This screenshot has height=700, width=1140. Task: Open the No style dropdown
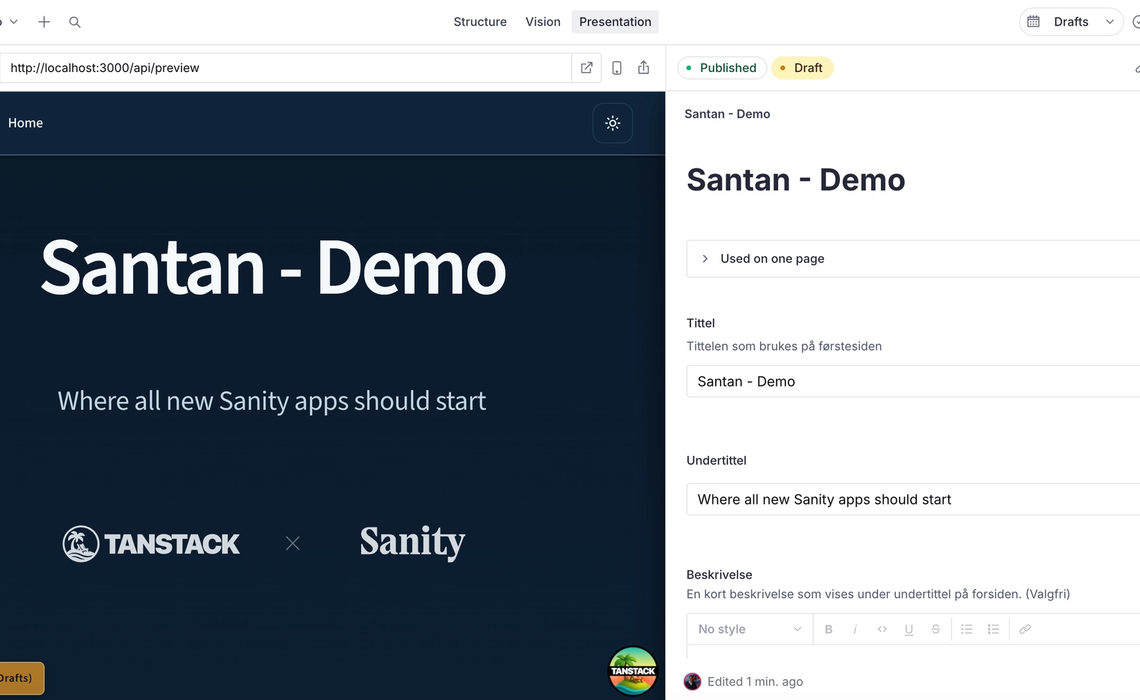click(750, 629)
